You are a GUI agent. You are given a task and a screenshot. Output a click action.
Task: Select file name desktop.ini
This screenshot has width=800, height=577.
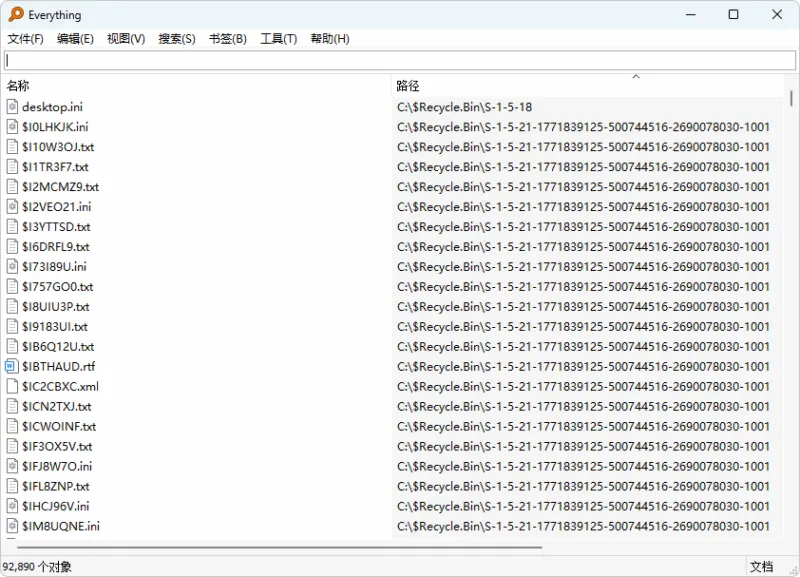click(52, 107)
